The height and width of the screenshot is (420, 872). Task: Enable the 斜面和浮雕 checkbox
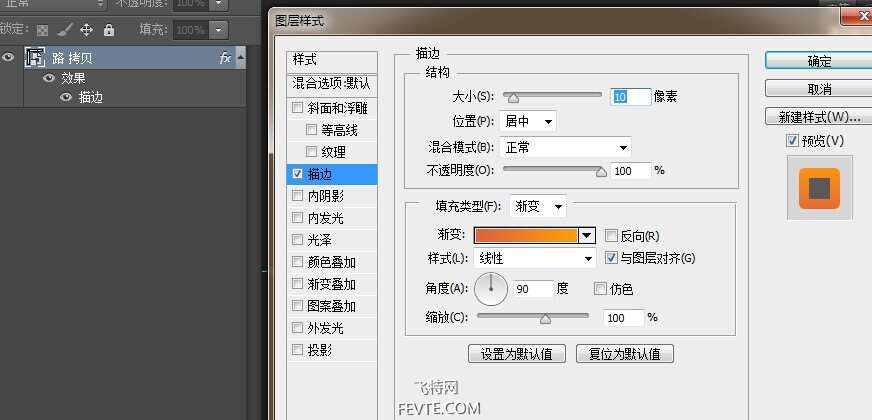click(x=297, y=108)
